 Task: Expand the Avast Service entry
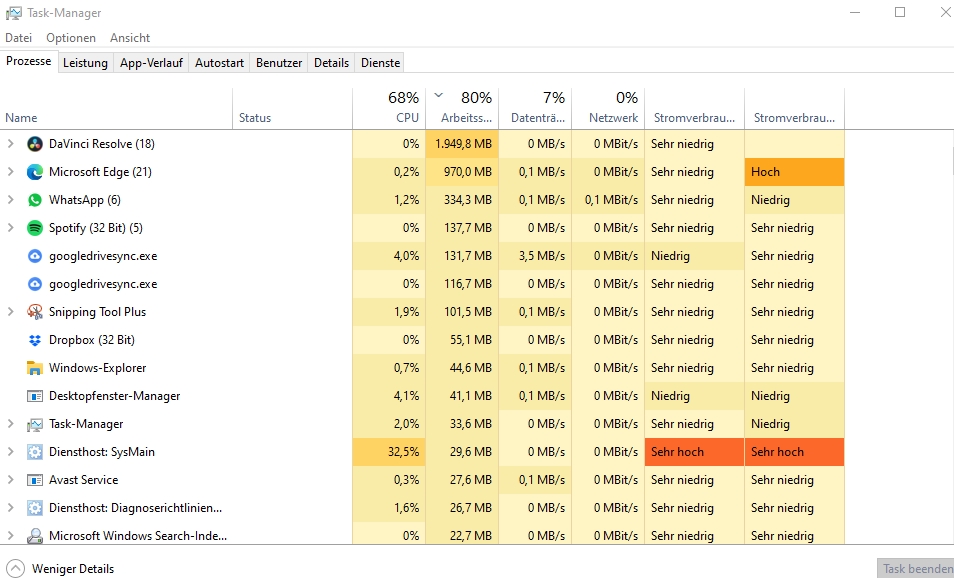(x=10, y=479)
